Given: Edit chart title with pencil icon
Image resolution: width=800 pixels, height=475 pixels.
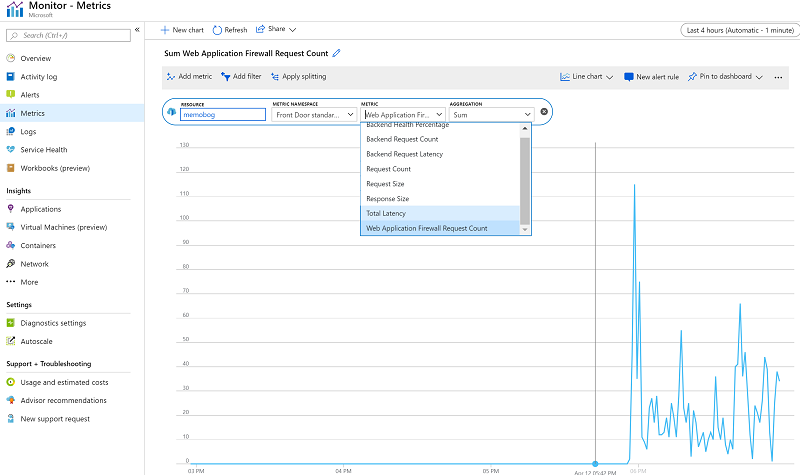Looking at the screenshot, I should (336, 53).
